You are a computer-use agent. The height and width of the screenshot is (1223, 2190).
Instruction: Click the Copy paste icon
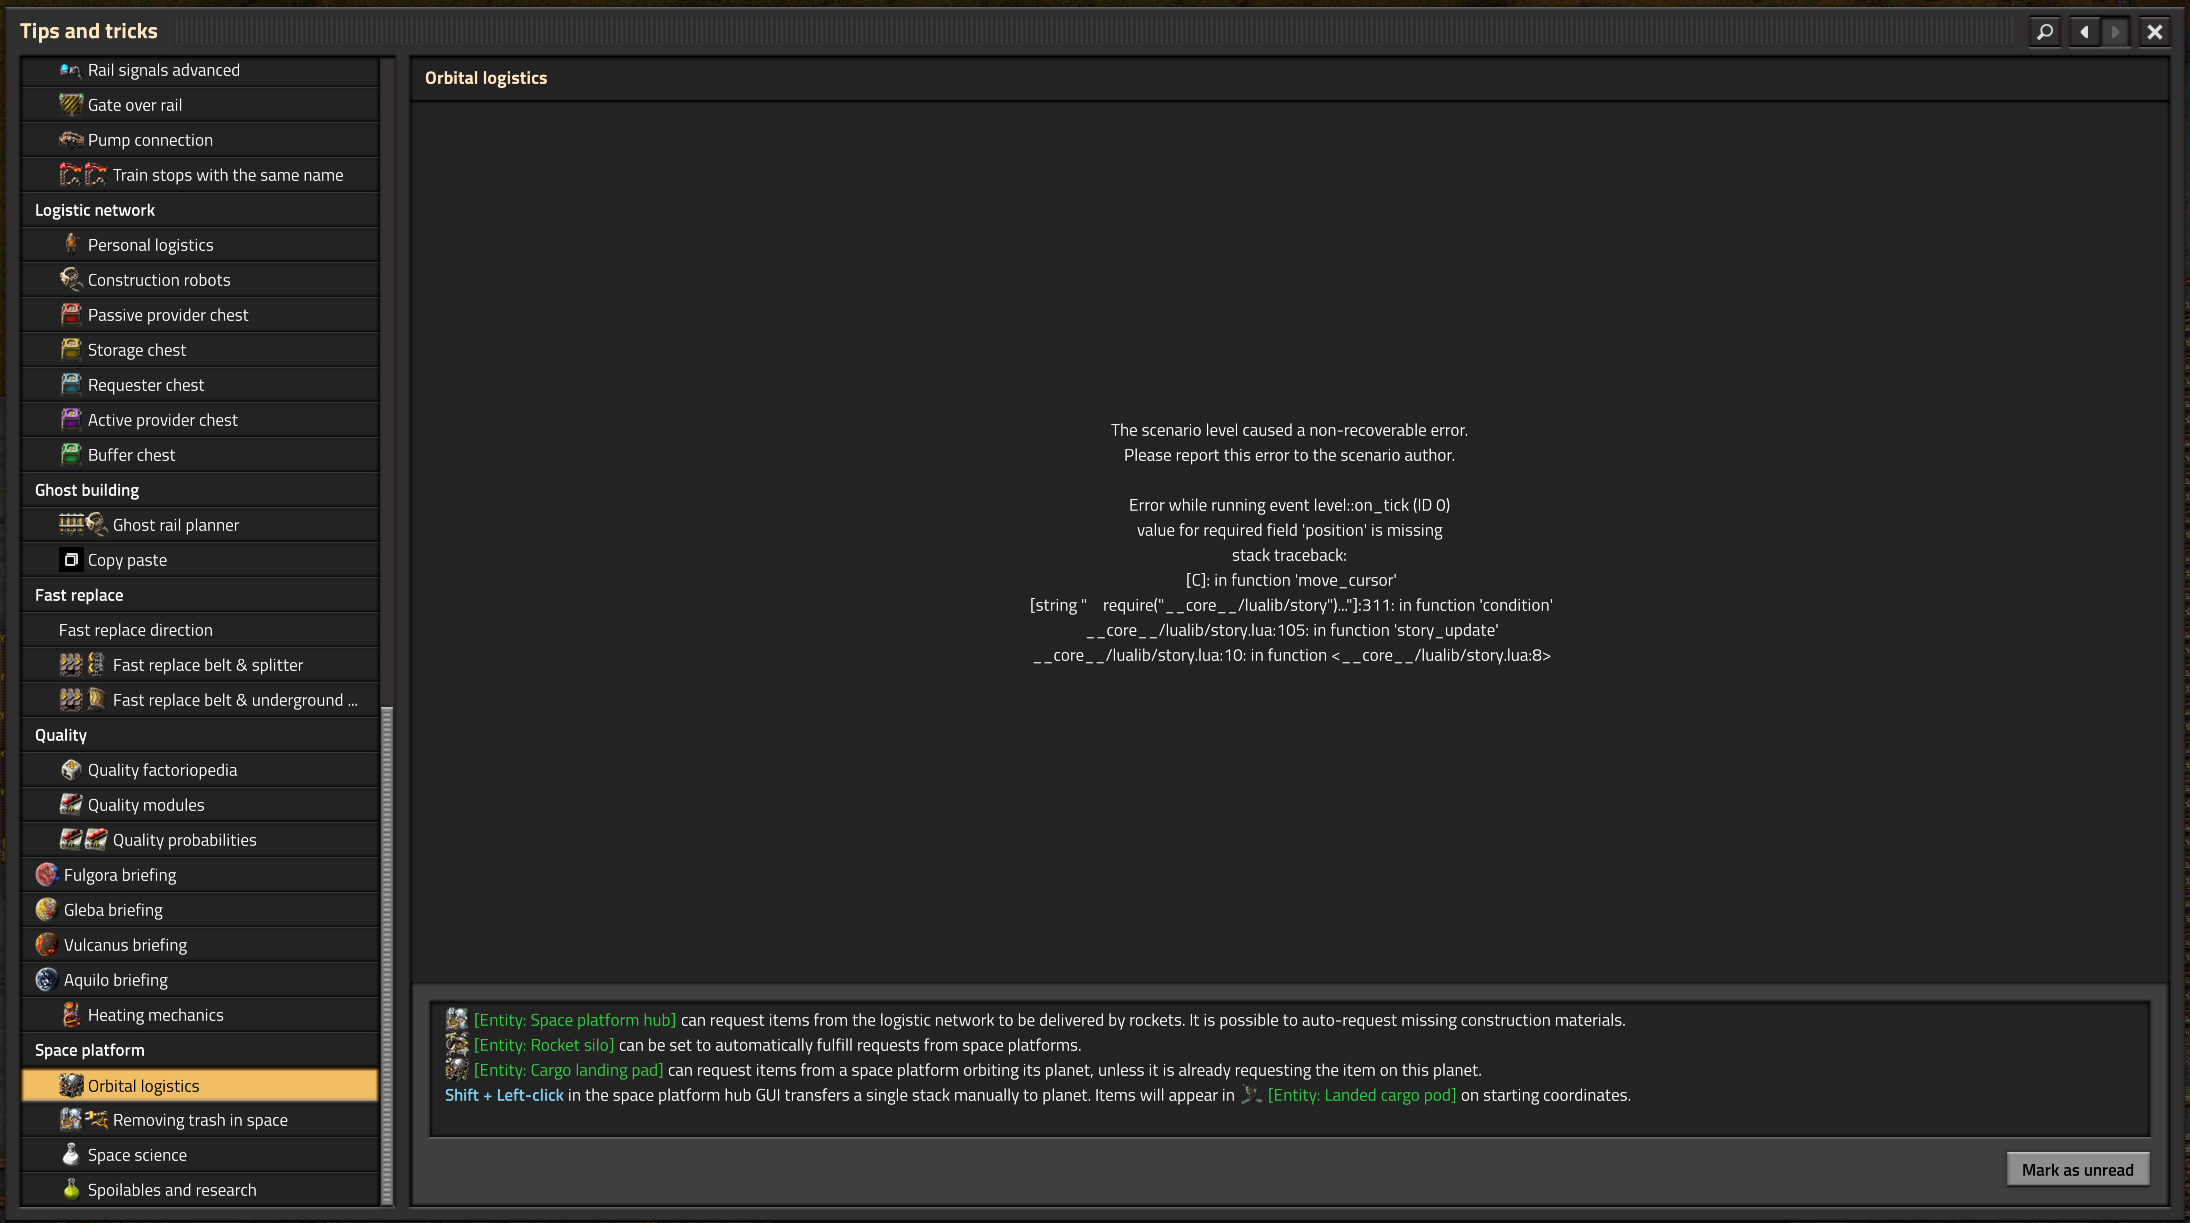click(71, 560)
